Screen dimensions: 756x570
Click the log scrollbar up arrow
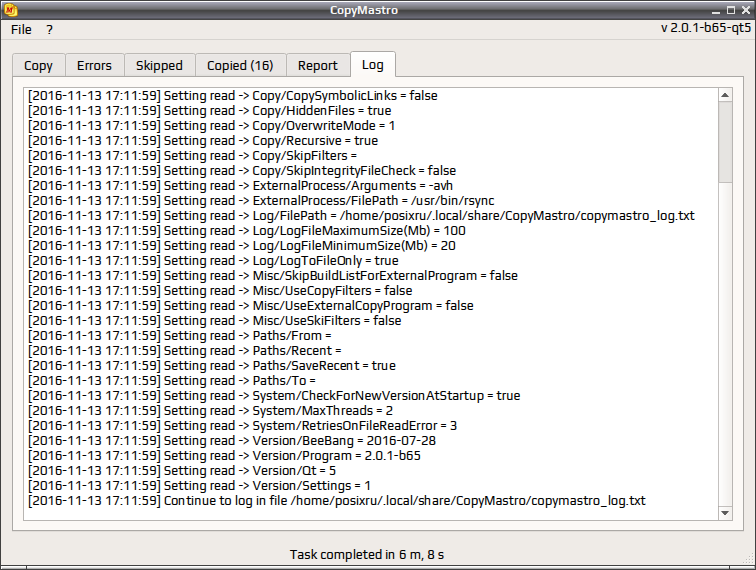tap(725, 95)
